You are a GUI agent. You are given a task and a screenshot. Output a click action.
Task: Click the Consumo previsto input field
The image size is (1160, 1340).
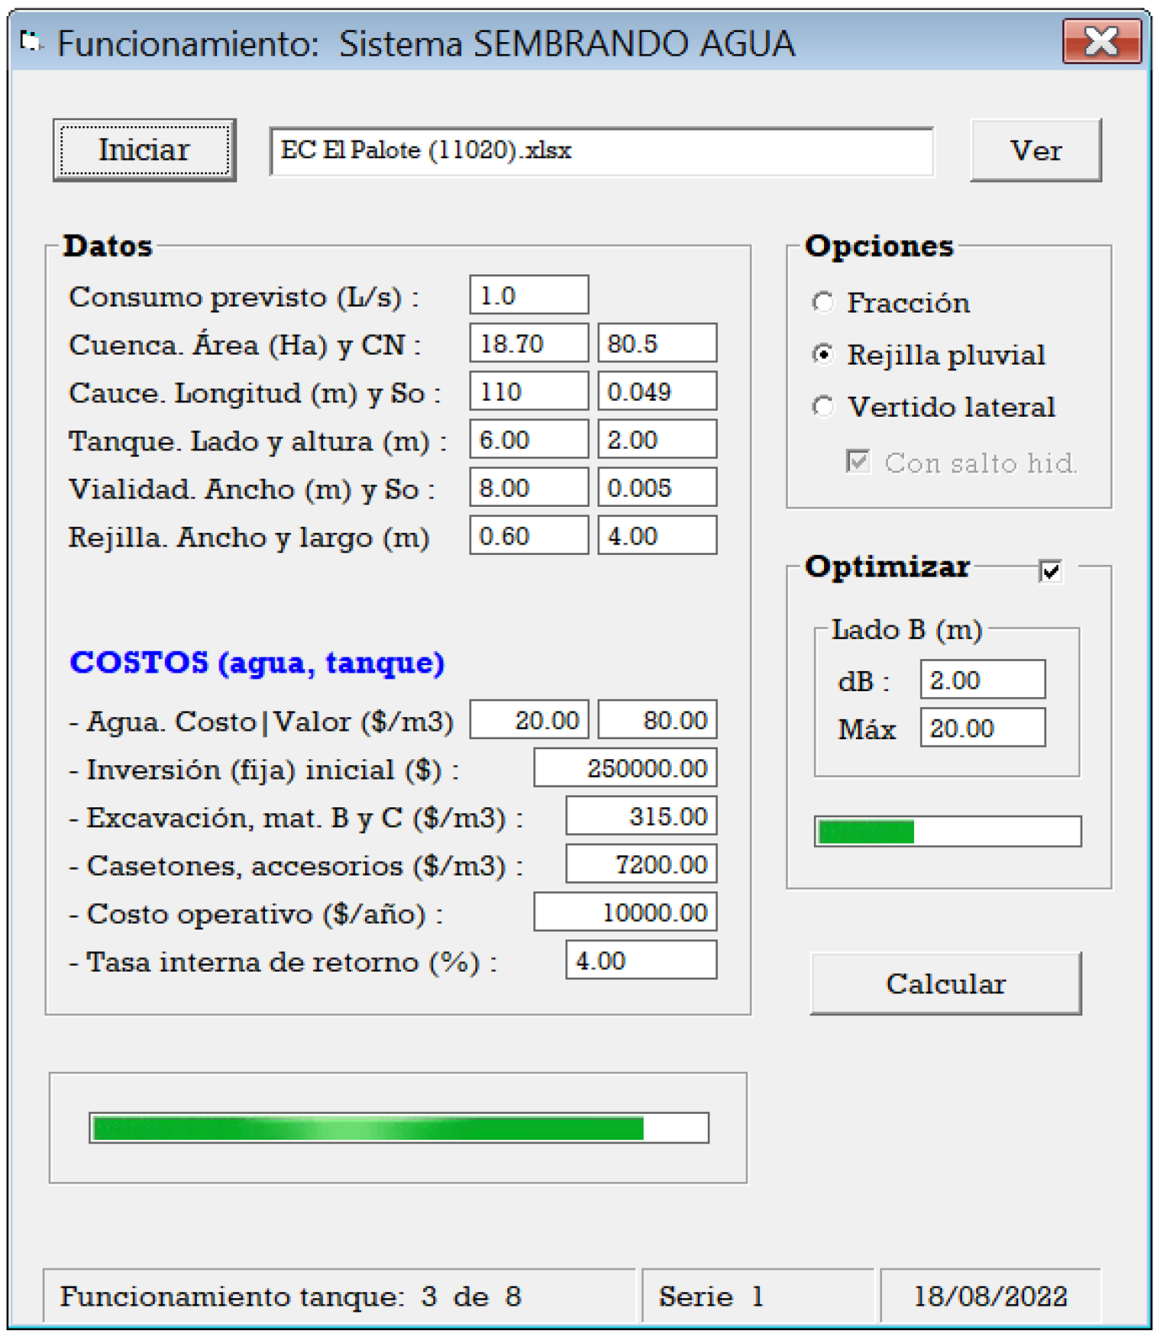coord(529,296)
